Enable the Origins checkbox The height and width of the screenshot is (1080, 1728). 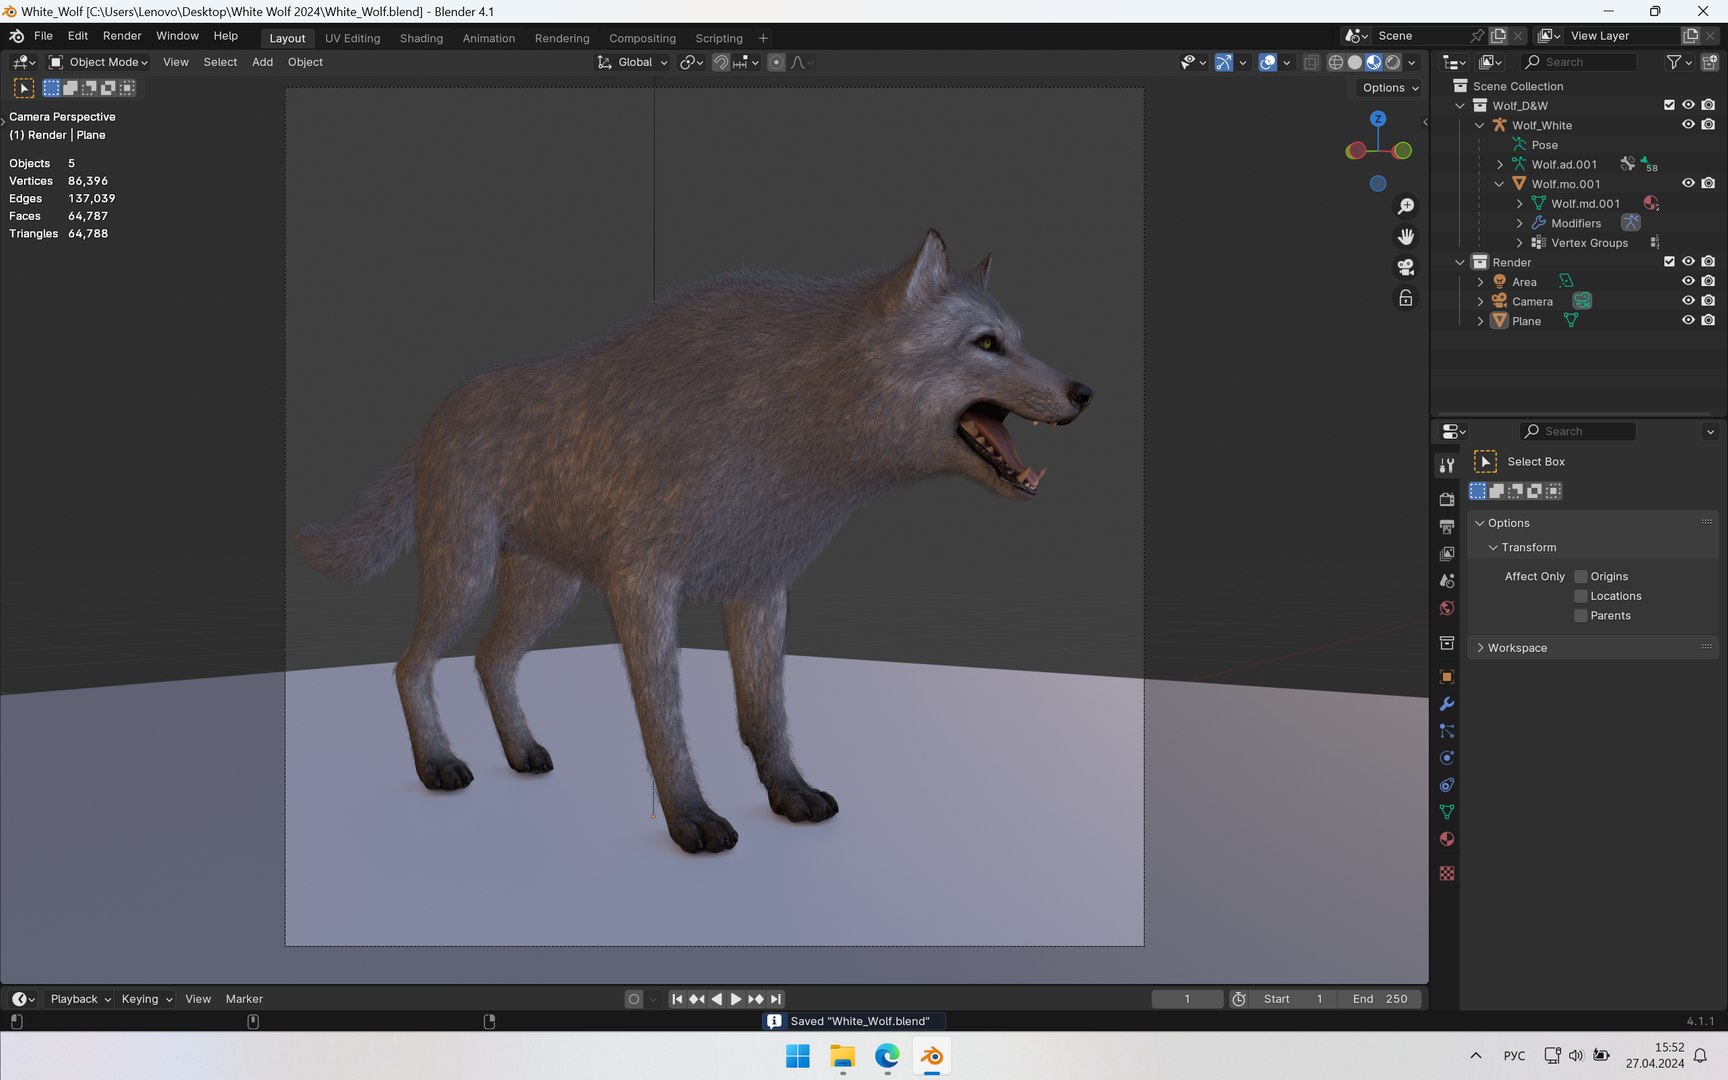[1581, 577]
